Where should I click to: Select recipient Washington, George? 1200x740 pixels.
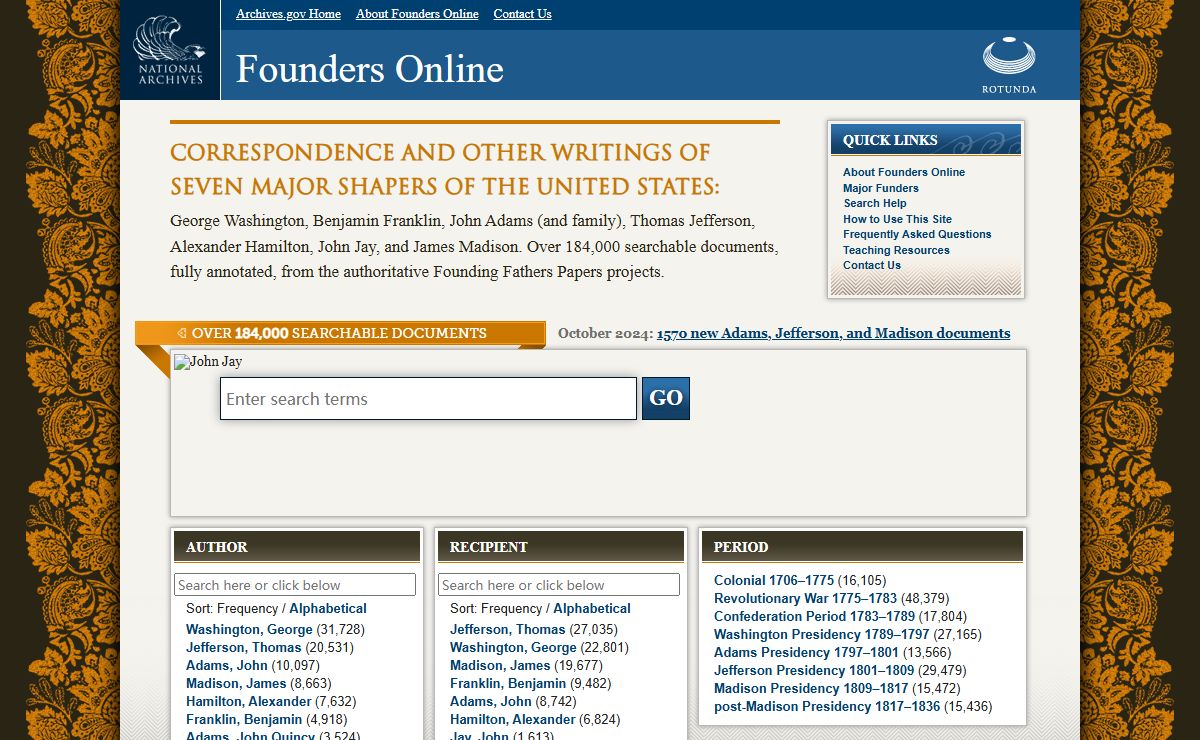point(513,647)
